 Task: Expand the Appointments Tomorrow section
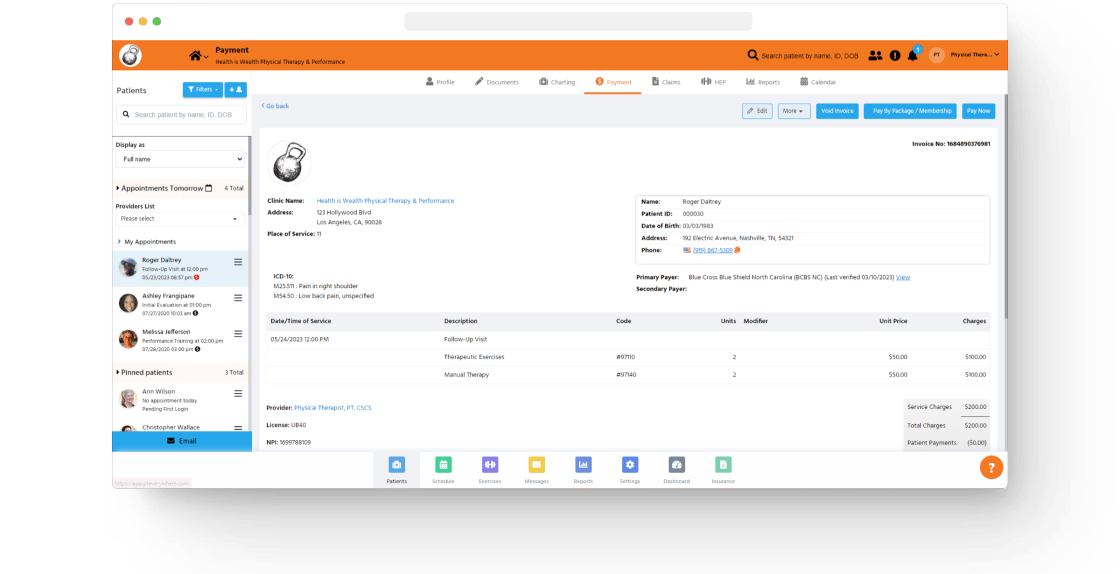(x=161, y=188)
